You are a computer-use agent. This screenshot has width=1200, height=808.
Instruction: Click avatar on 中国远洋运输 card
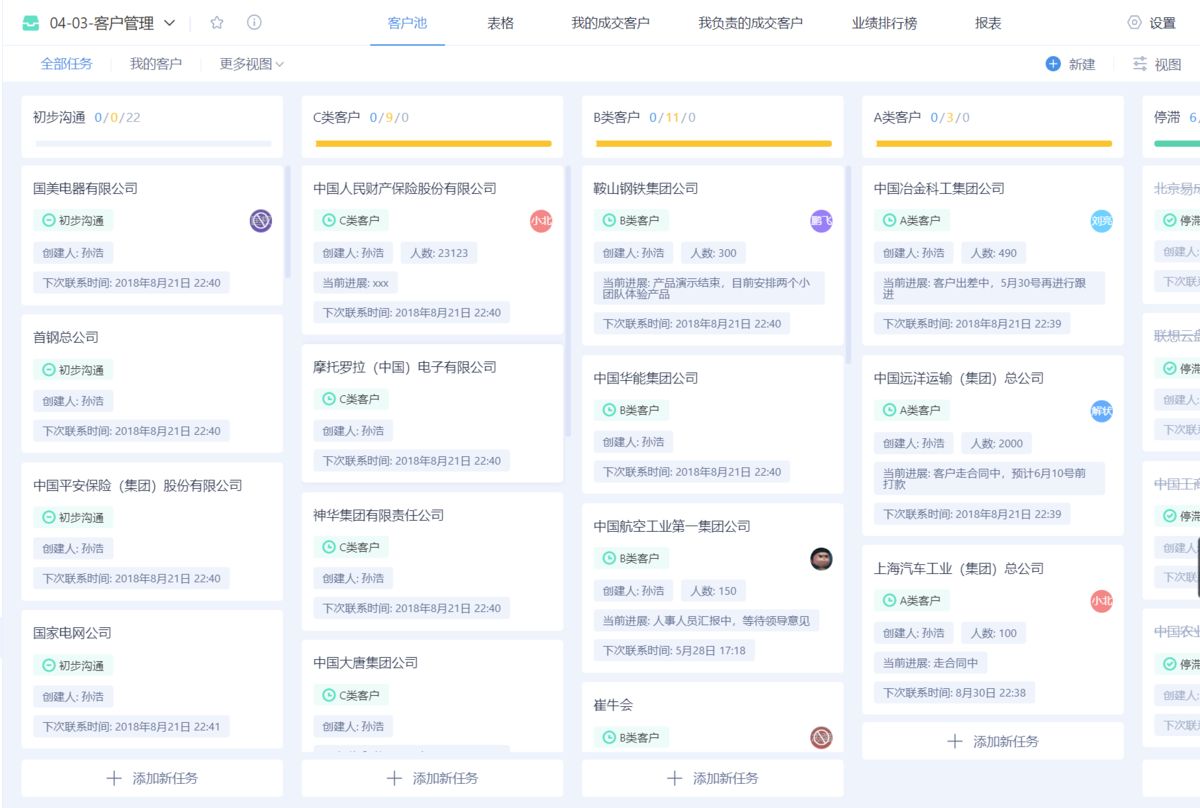tap(1101, 411)
